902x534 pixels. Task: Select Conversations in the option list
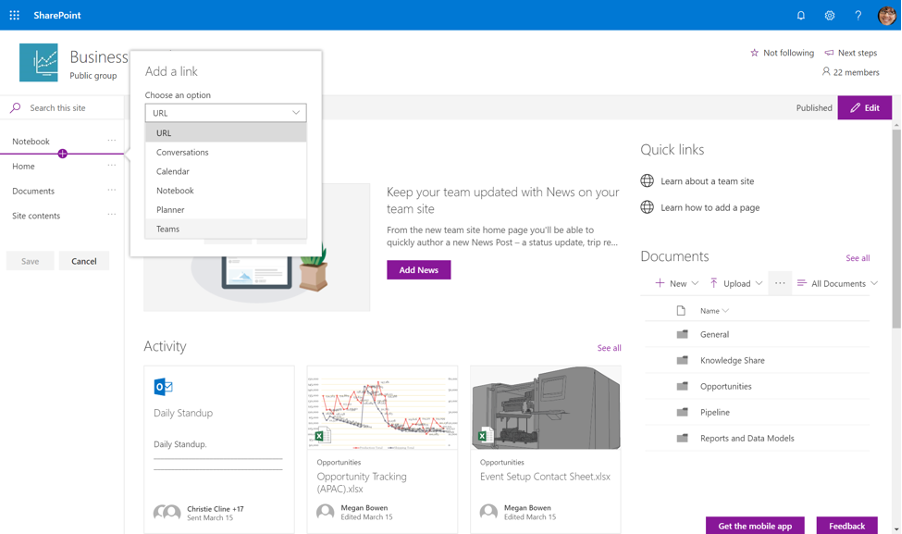click(226, 152)
